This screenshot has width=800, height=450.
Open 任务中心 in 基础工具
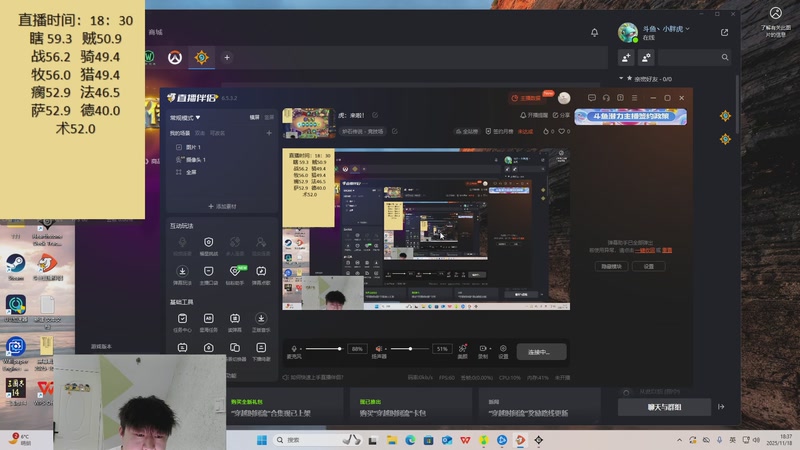click(182, 318)
